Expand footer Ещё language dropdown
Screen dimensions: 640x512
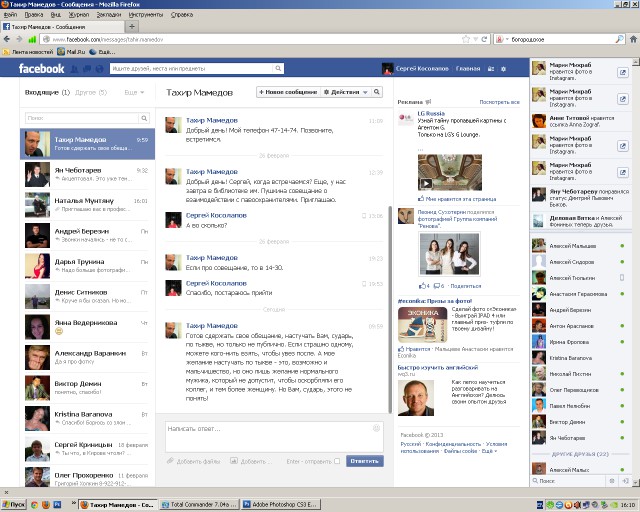(x=489, y=451)
